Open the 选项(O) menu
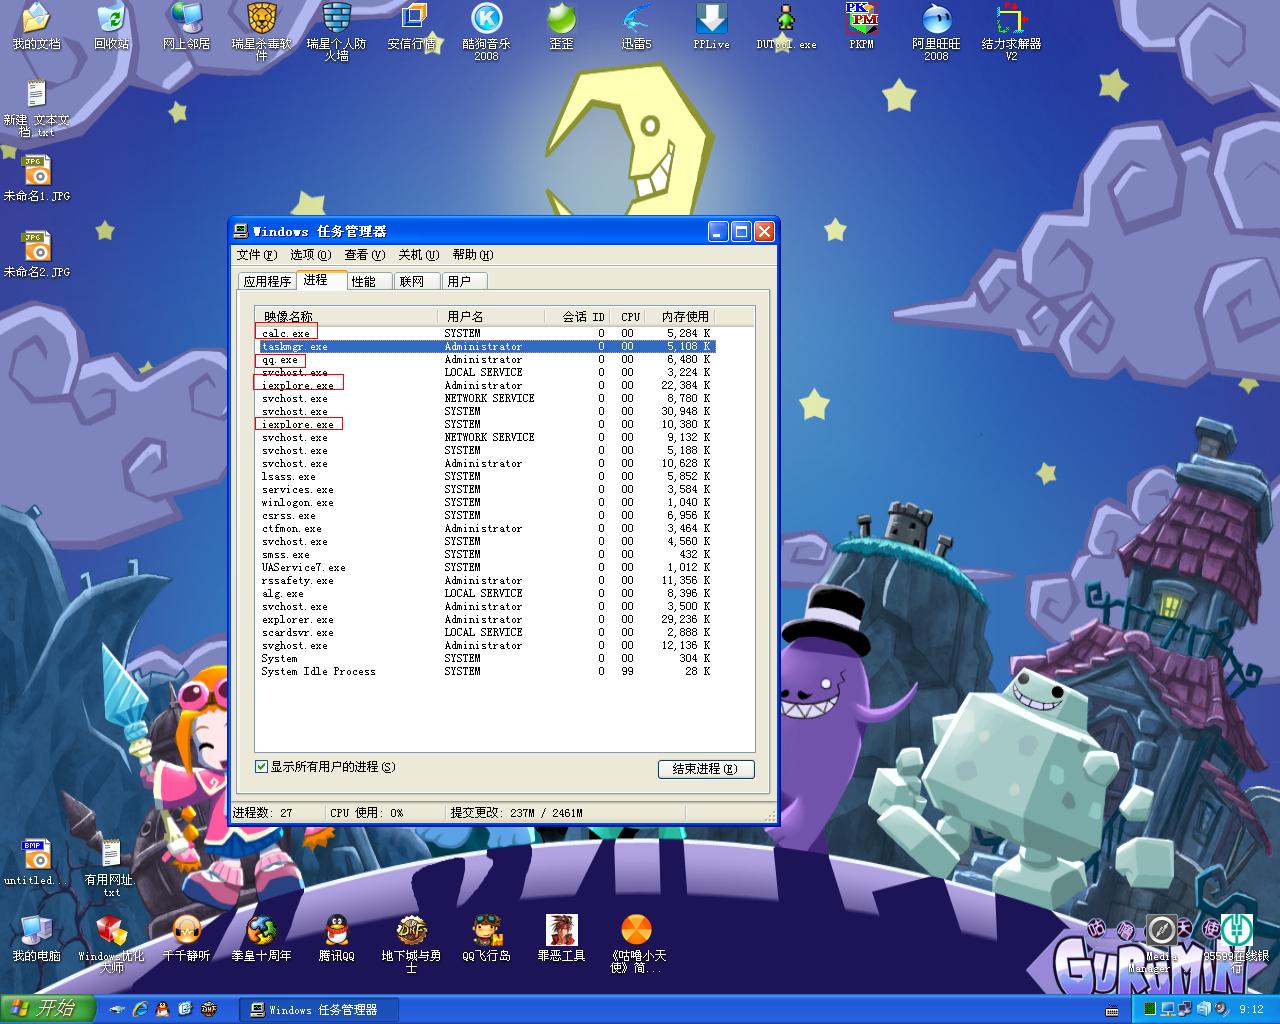 pyautogui.click(x=310, y=255)
